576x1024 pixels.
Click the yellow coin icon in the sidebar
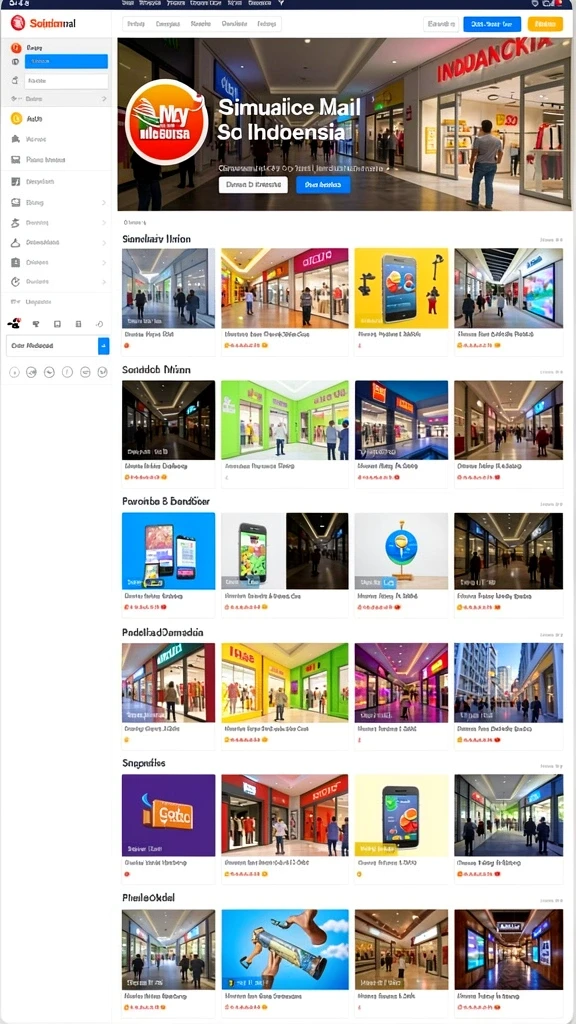[16, 119]
